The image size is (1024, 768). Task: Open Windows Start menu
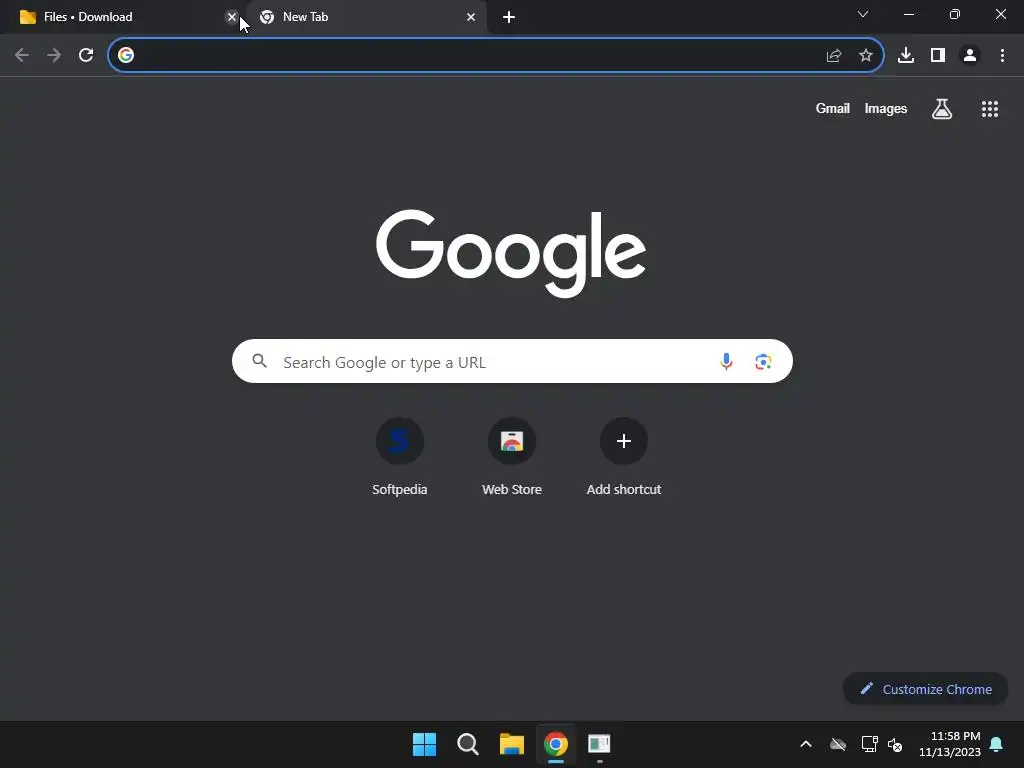click(424, 744)
